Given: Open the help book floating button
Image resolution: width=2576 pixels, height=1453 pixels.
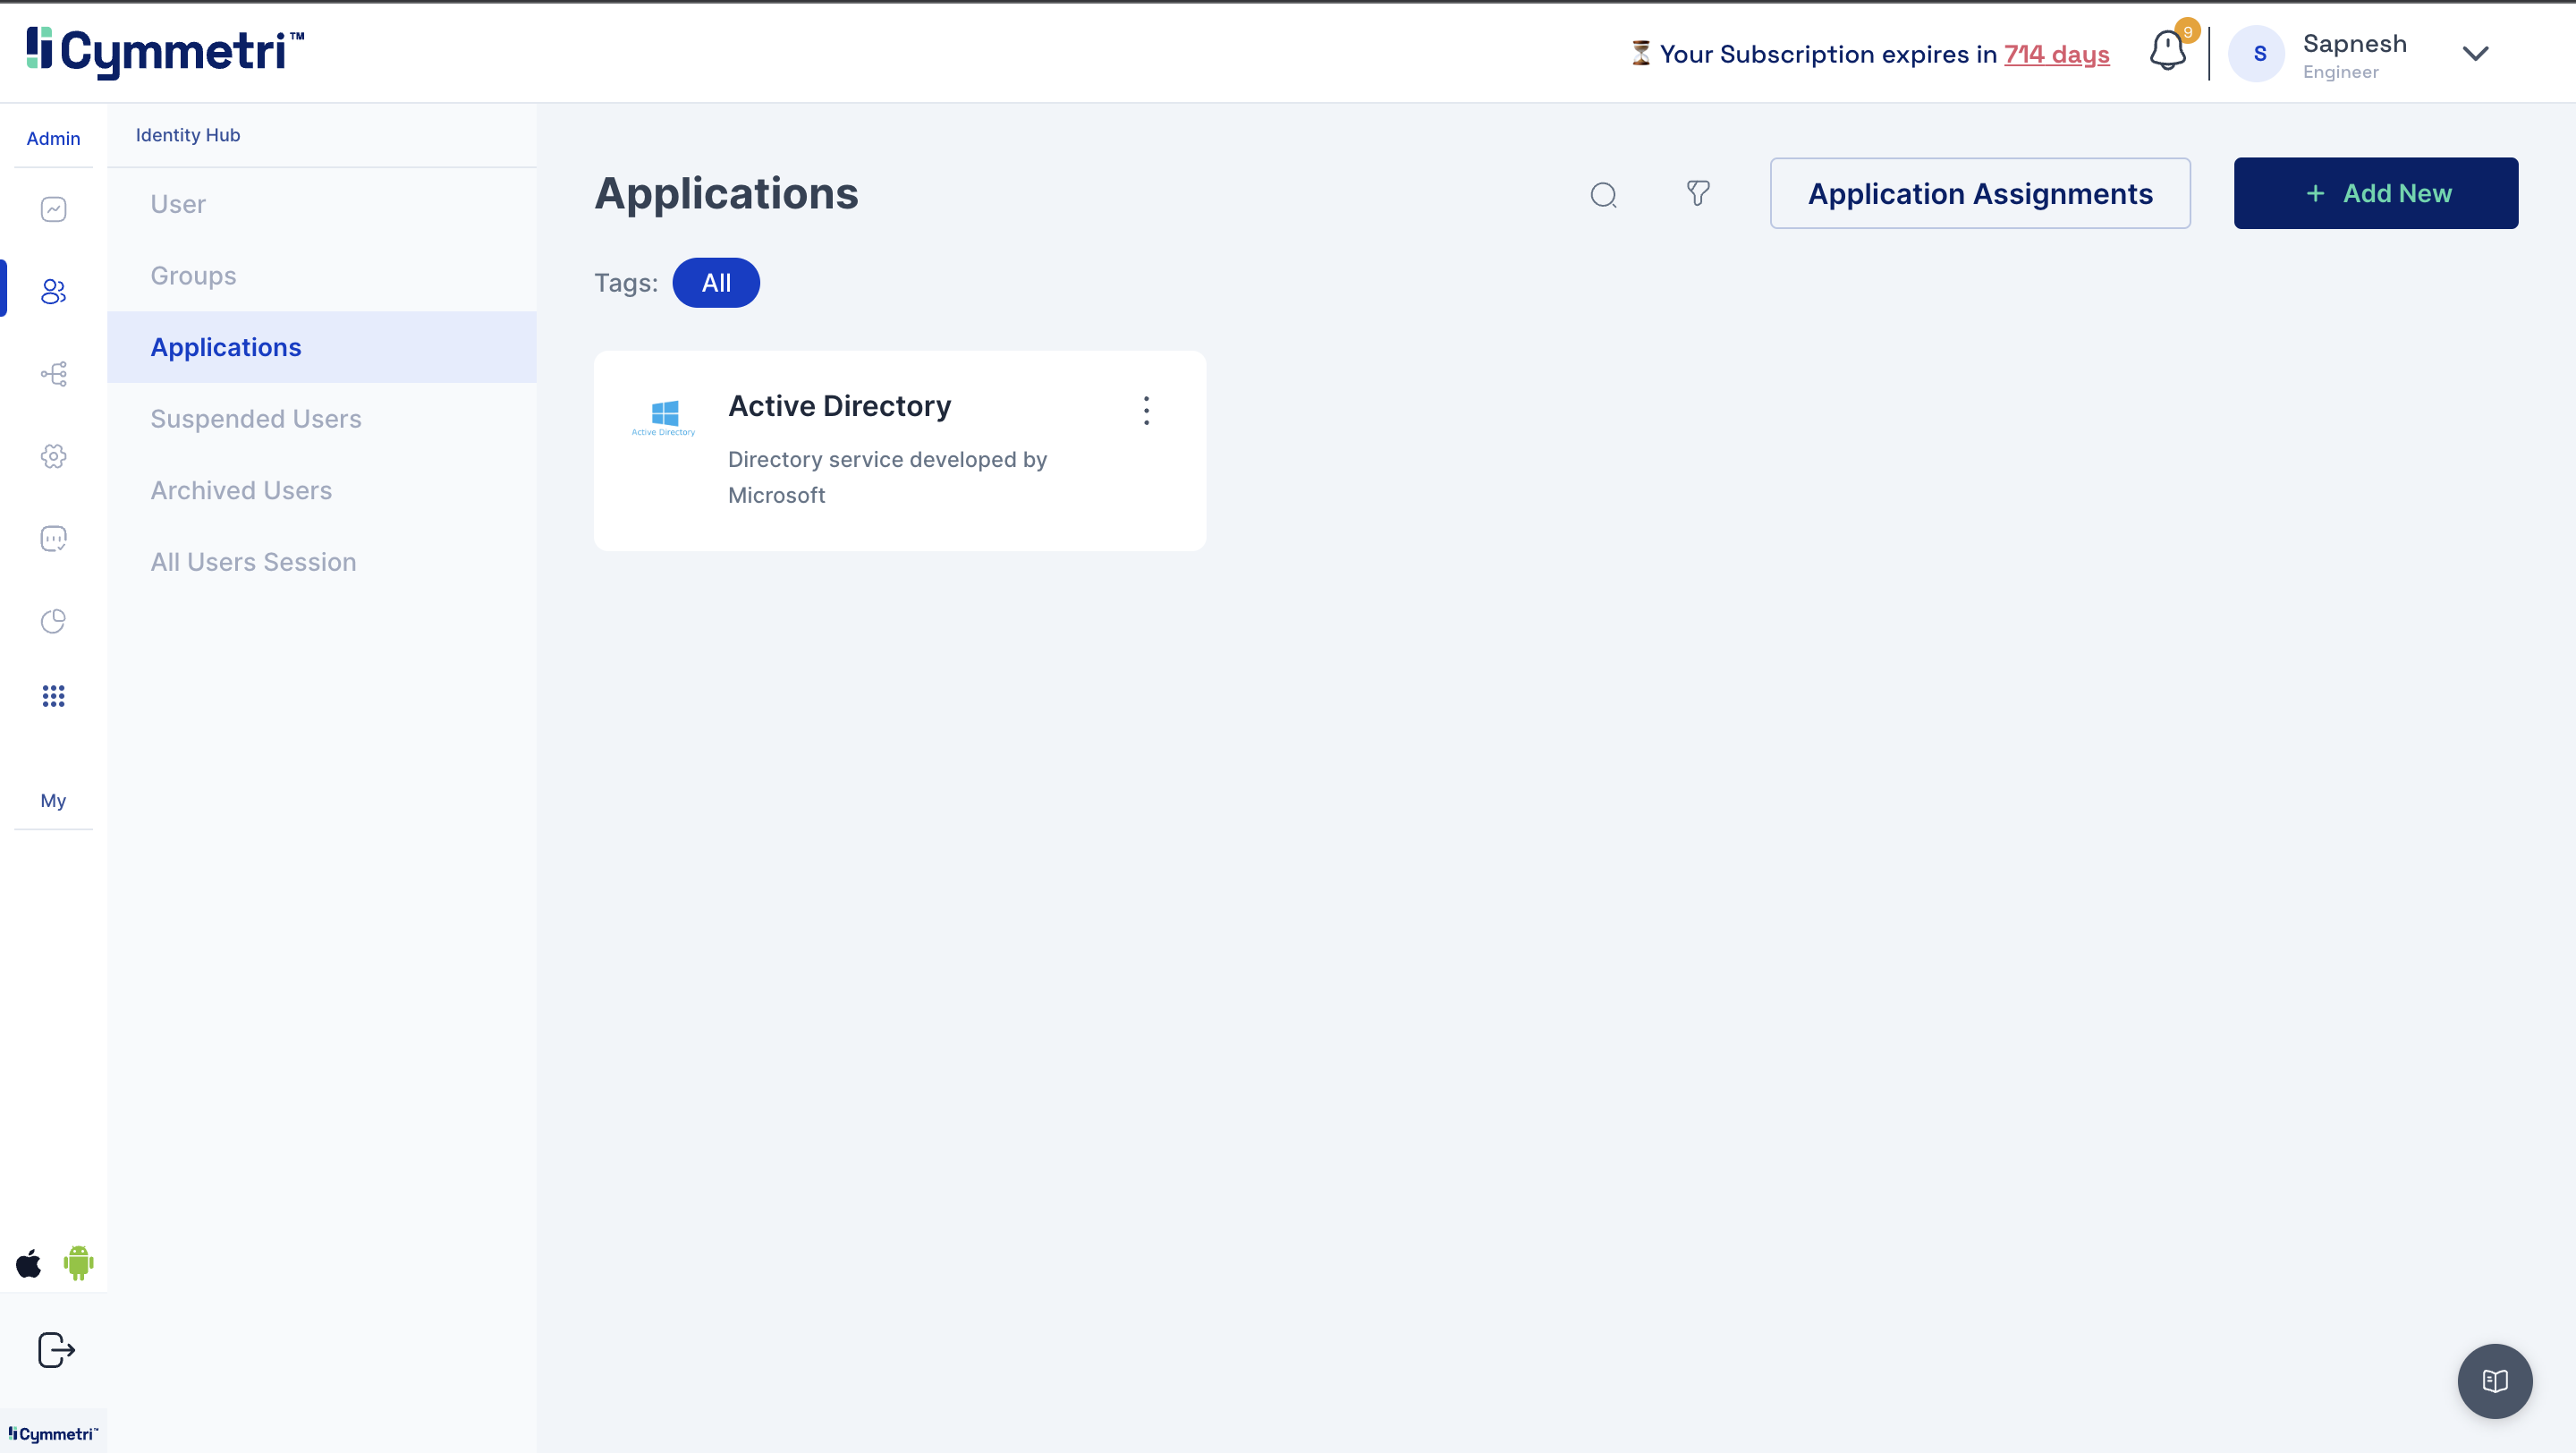Looking at the screenshot, I should point(2495,1381).
